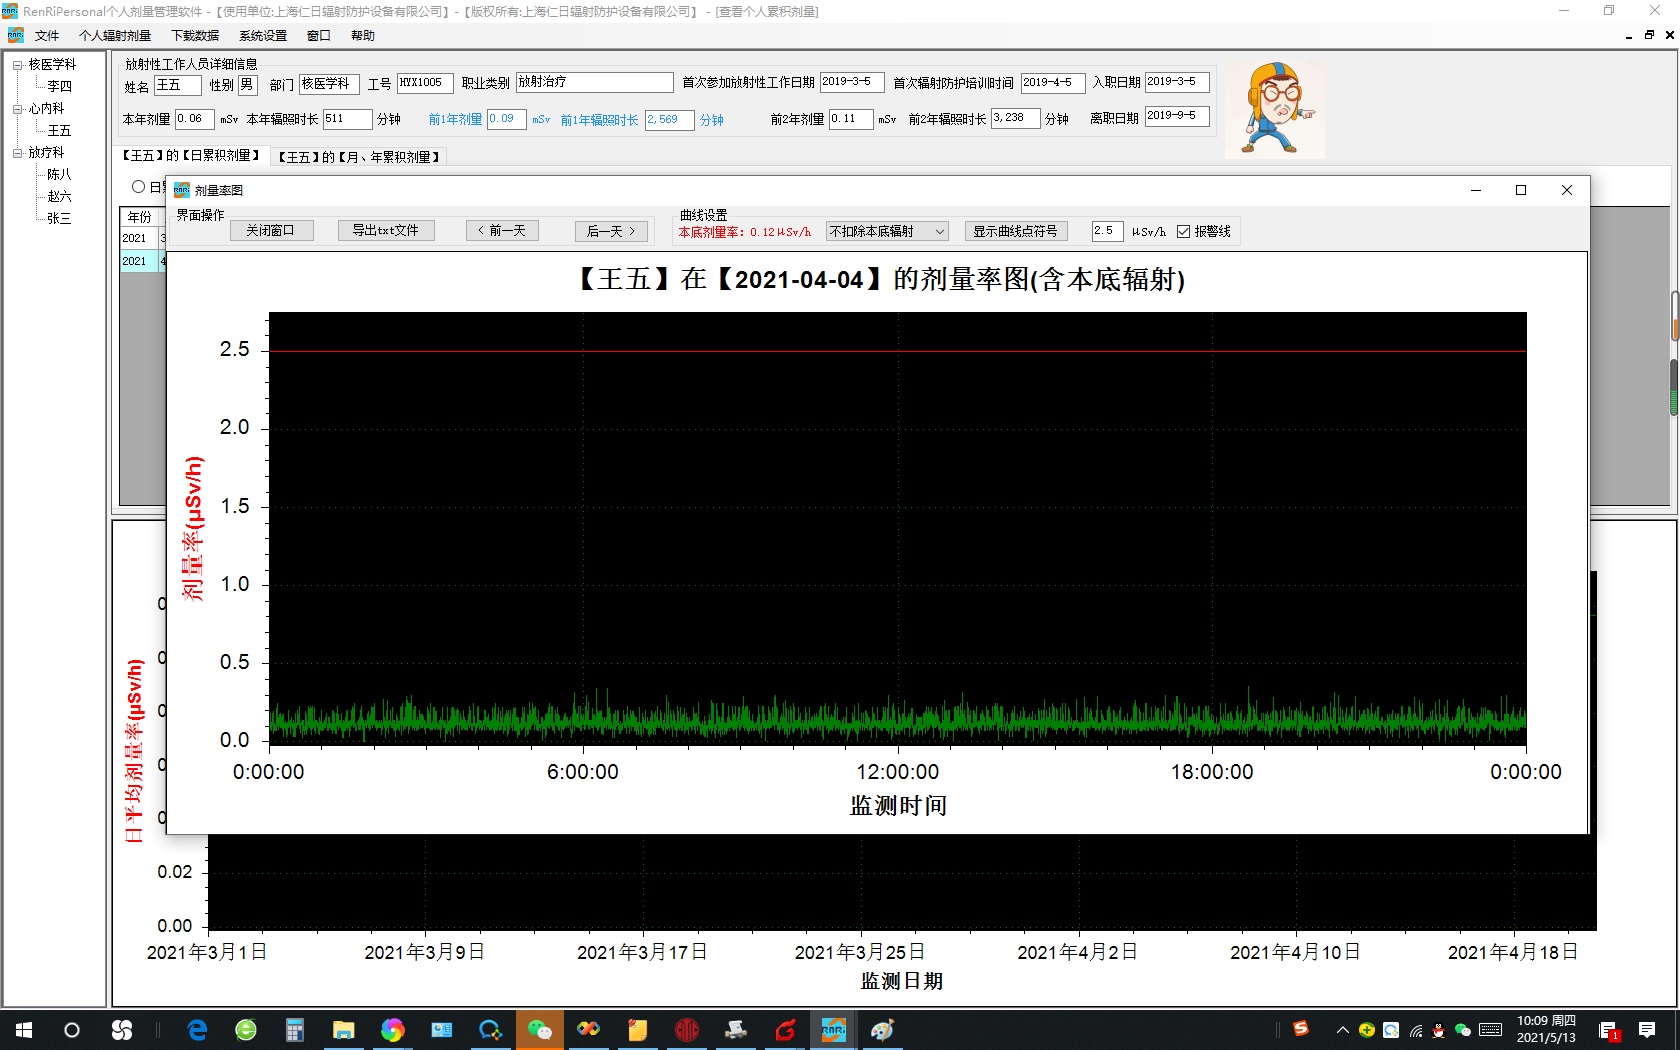Click the alarm threshold field showing 2.5
This screenshot has height=1050, width=1680.
click(x=1106, y=231)
